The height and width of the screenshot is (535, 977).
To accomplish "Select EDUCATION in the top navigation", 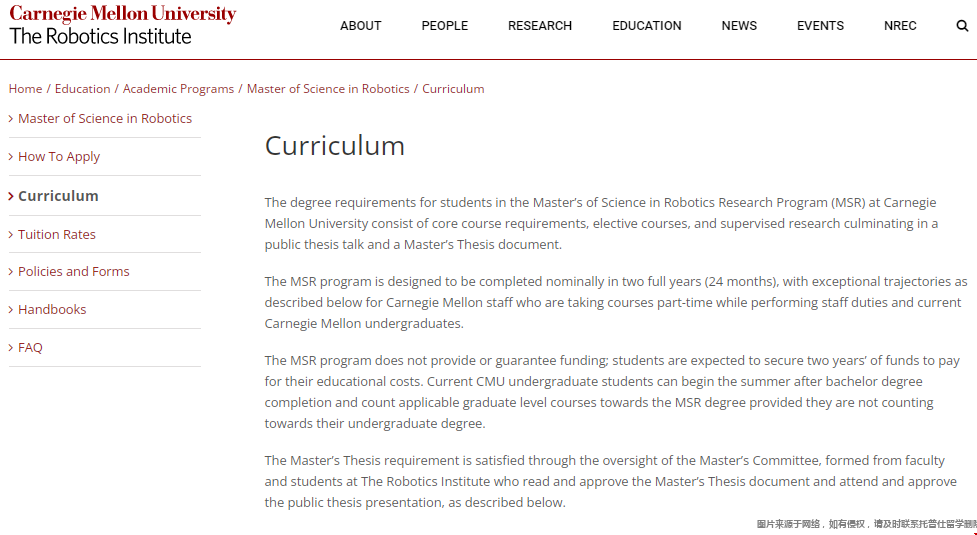I will coord(646,26).
